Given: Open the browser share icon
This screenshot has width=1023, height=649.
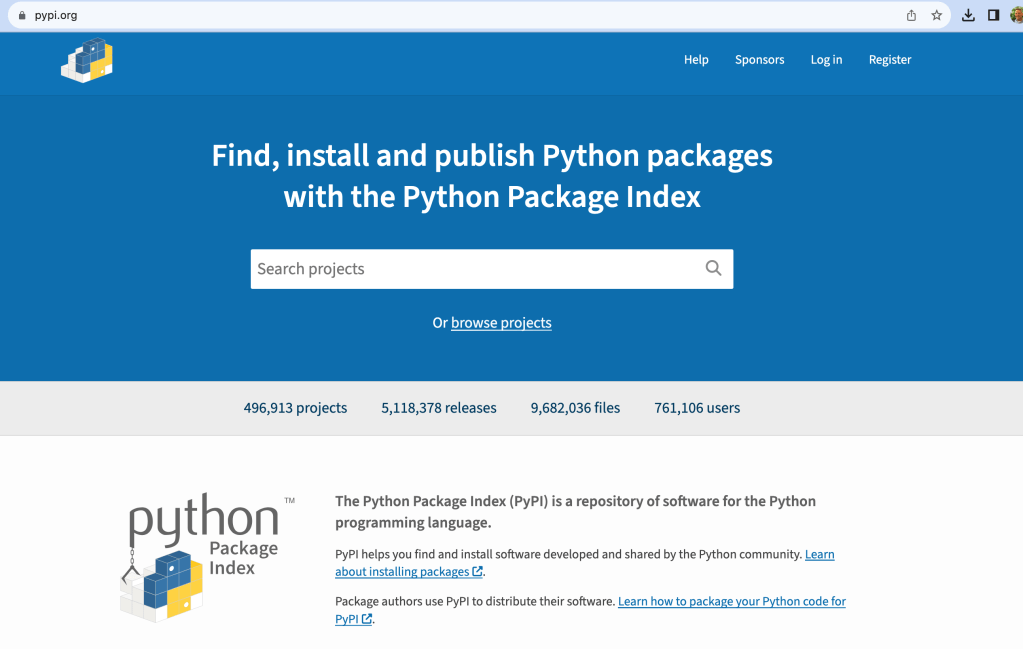Looking at the screenshot, I should [911, 15].
